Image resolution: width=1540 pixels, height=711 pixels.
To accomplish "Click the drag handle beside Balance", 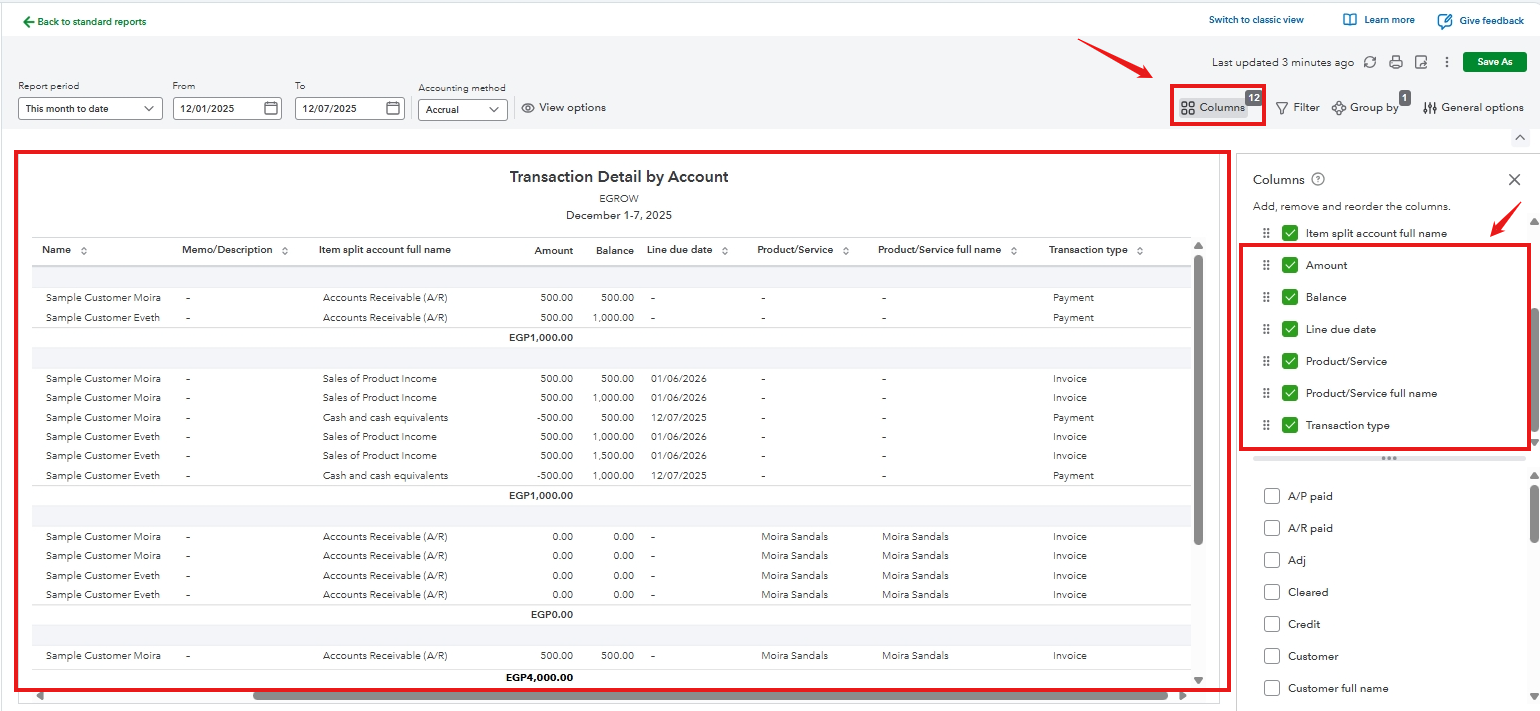I will [x=1266, y=297].
